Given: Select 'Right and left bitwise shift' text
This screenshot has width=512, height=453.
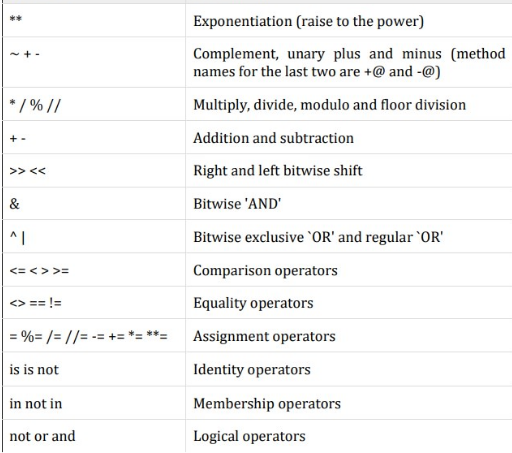Looking at the screenshot, I should point(278,171).
